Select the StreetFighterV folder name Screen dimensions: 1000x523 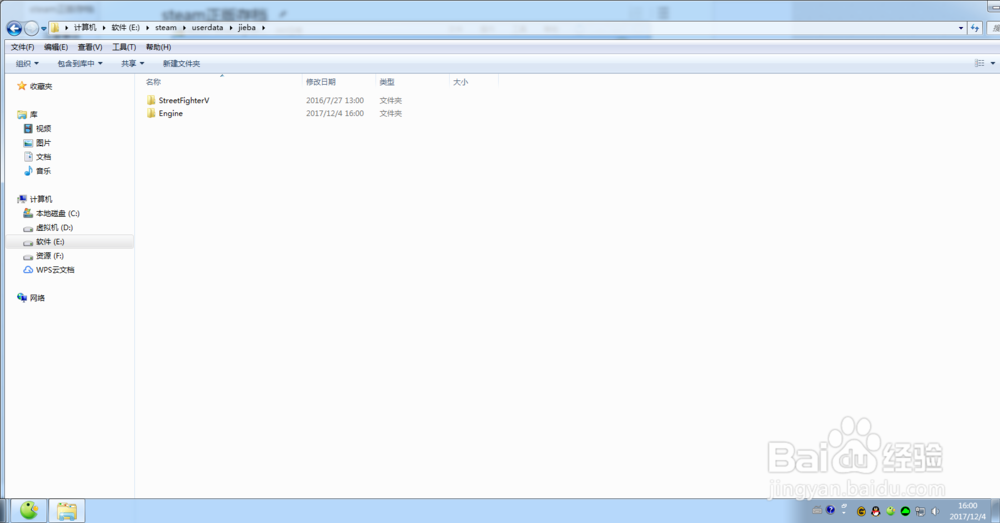[x=184, y=101]
